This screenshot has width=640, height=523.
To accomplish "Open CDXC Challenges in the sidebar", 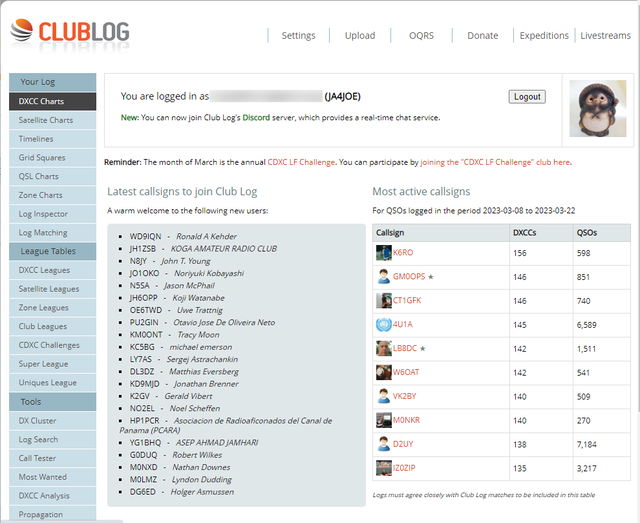I will pos(53,345).
